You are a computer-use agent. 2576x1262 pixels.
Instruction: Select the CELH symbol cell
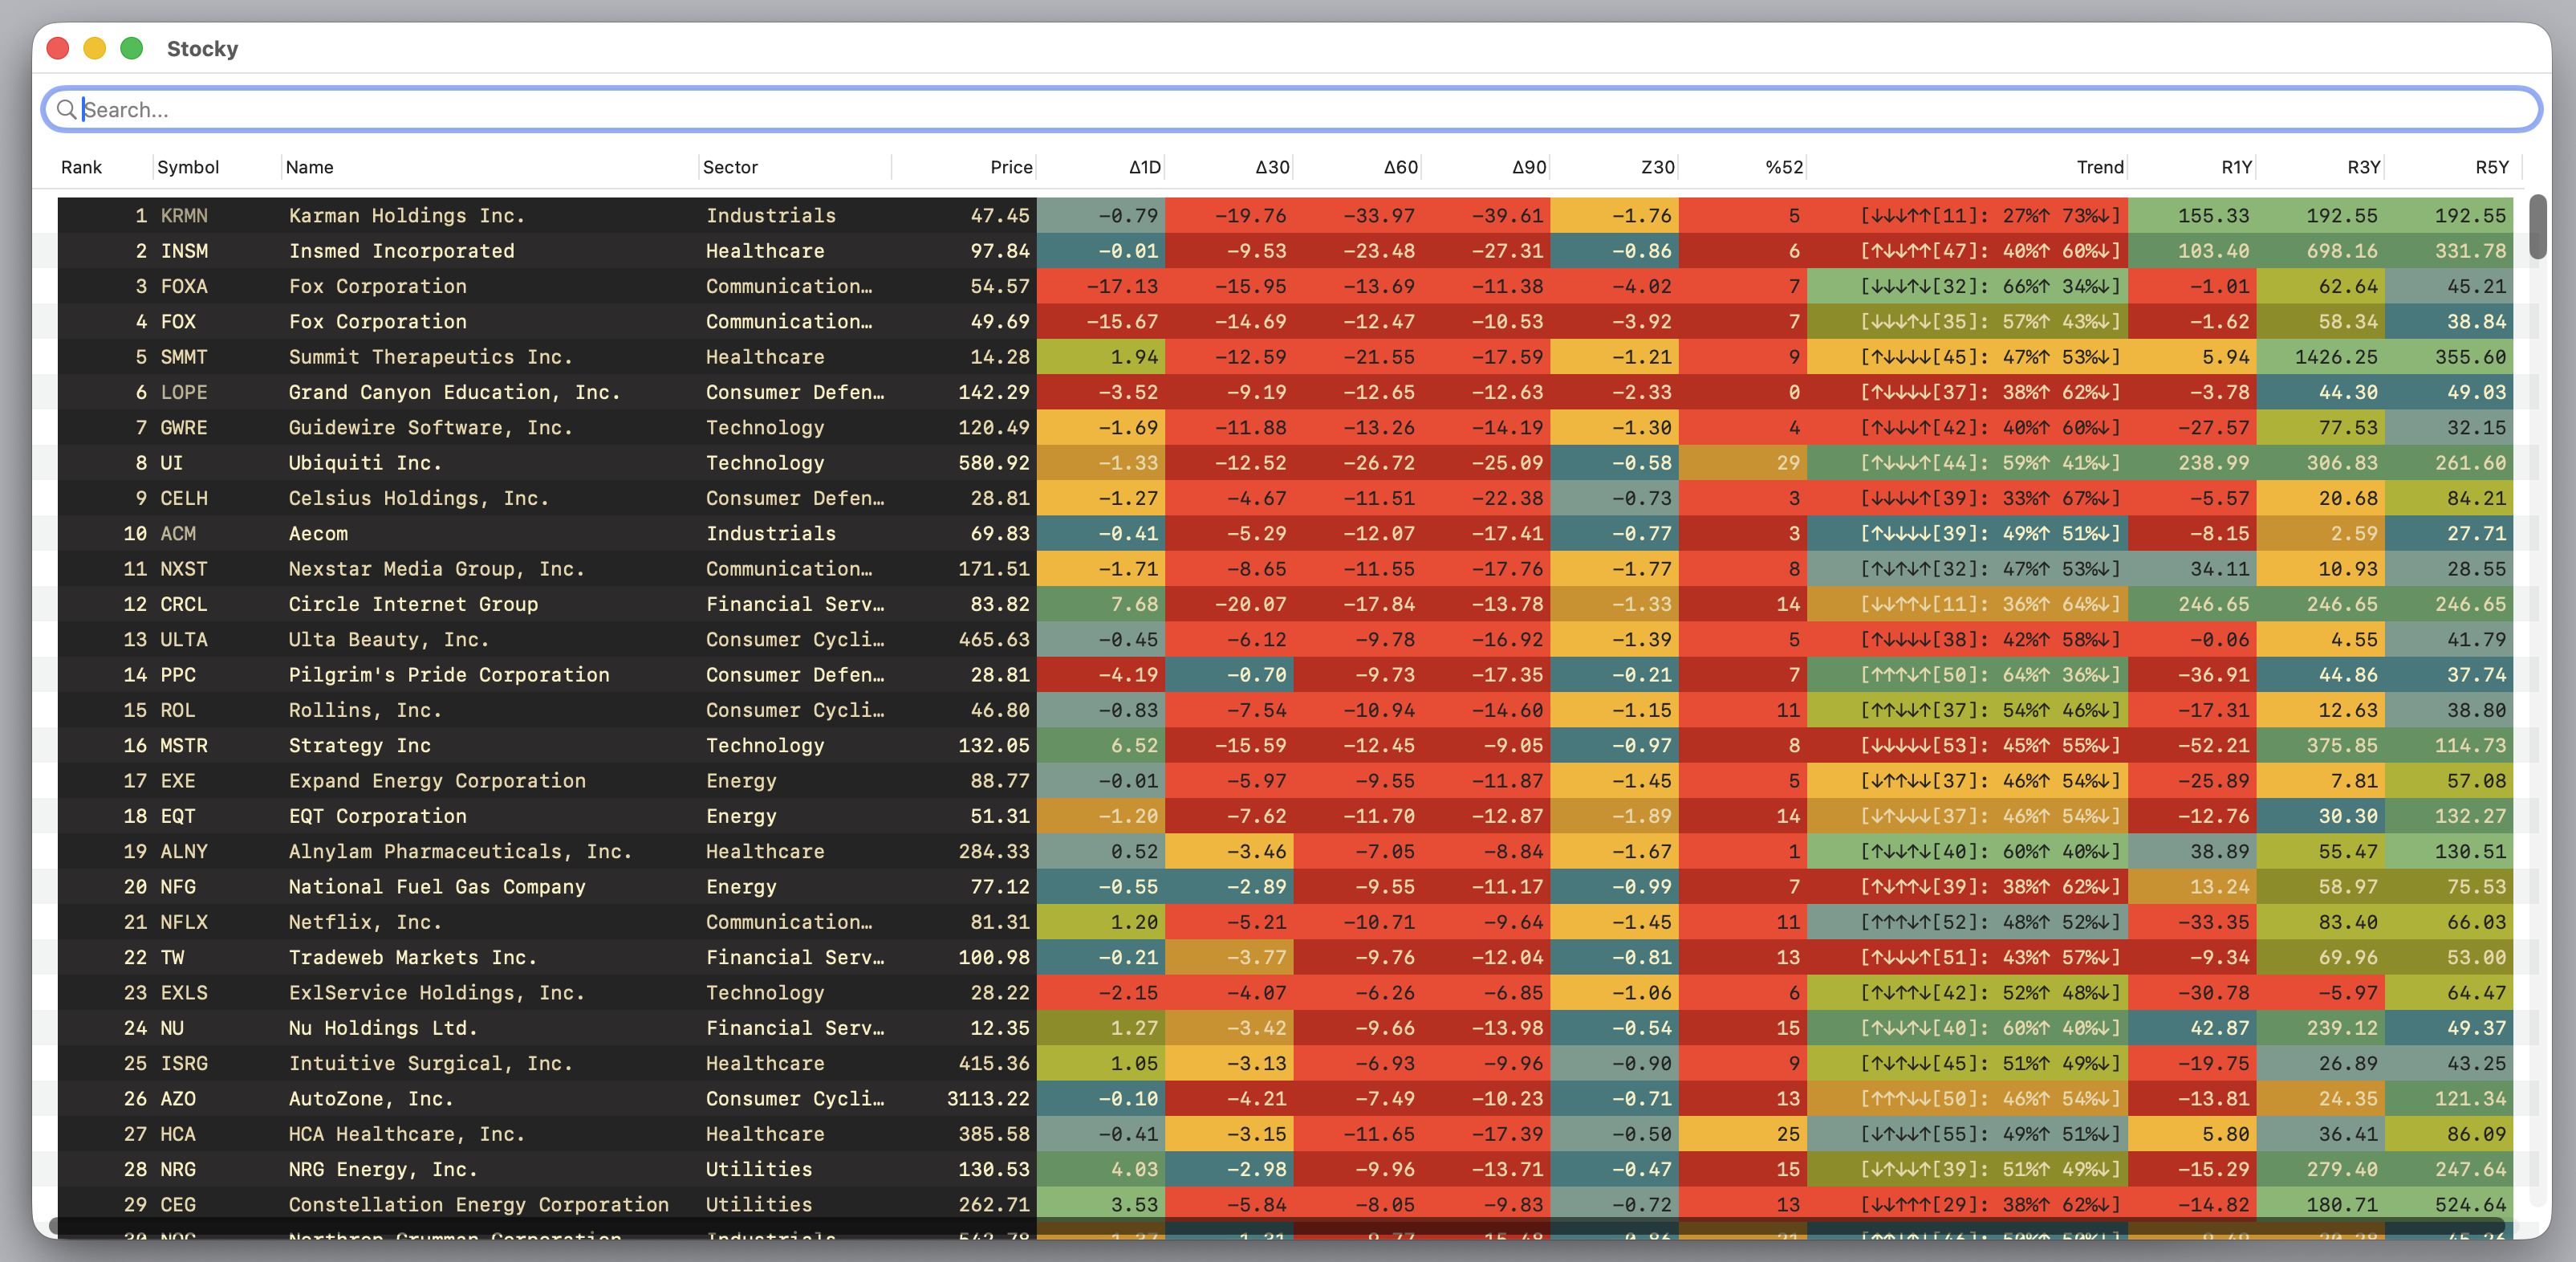(x=184, y=498)
